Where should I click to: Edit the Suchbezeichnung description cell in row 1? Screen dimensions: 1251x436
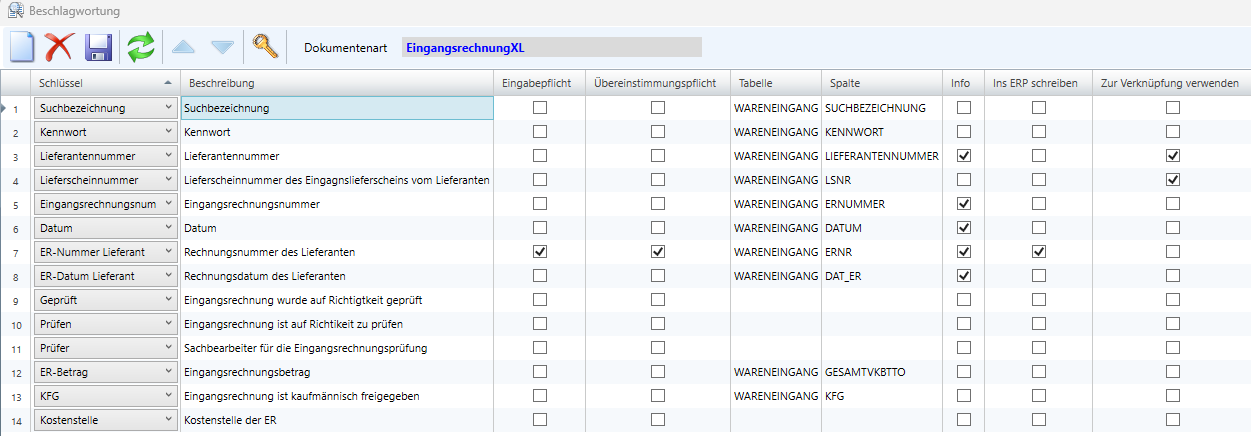(x=337, y=108)
